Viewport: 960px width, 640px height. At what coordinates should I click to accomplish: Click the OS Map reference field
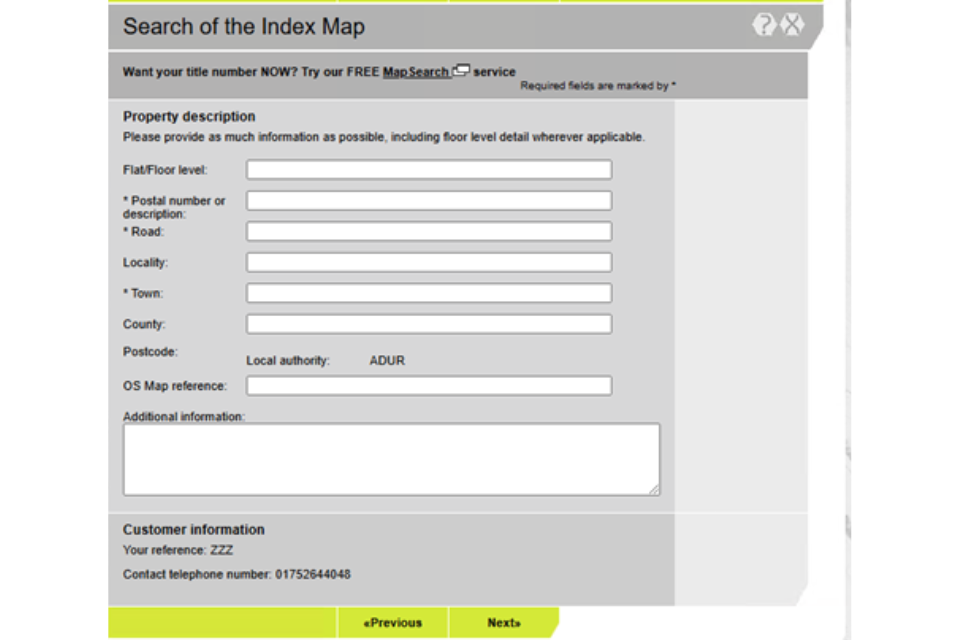click(x=429, y=386)
